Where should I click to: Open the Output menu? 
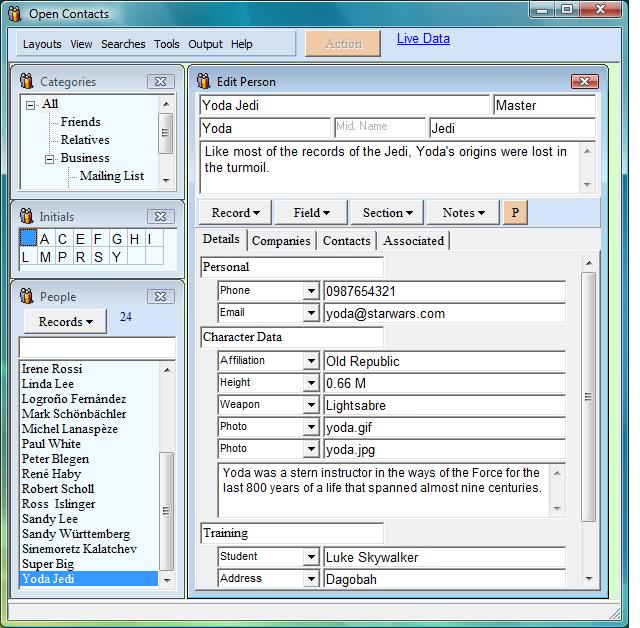[x=205, y=44]
